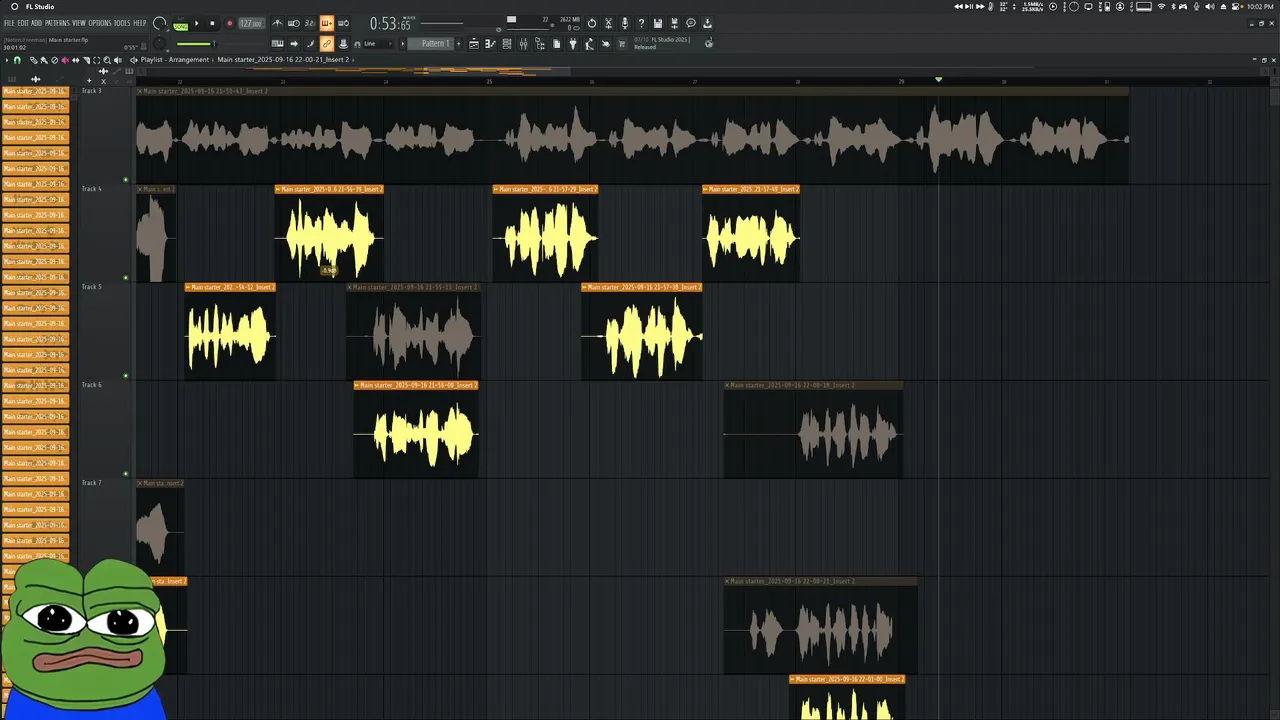
Task: Toggle the countdown before recording
Action: tap(310, 23)
